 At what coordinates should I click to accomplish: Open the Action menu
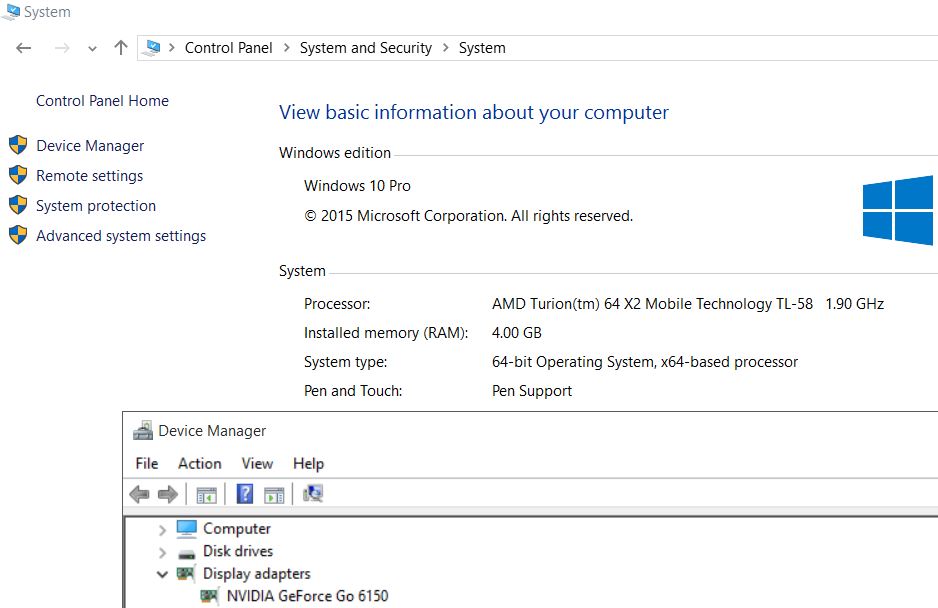tap(199, 463)
